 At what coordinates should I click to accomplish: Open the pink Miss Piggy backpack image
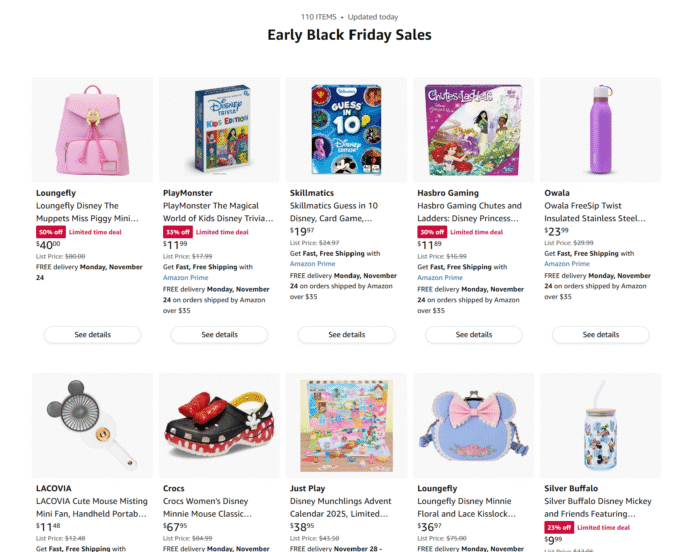click(x=92, y=130)
